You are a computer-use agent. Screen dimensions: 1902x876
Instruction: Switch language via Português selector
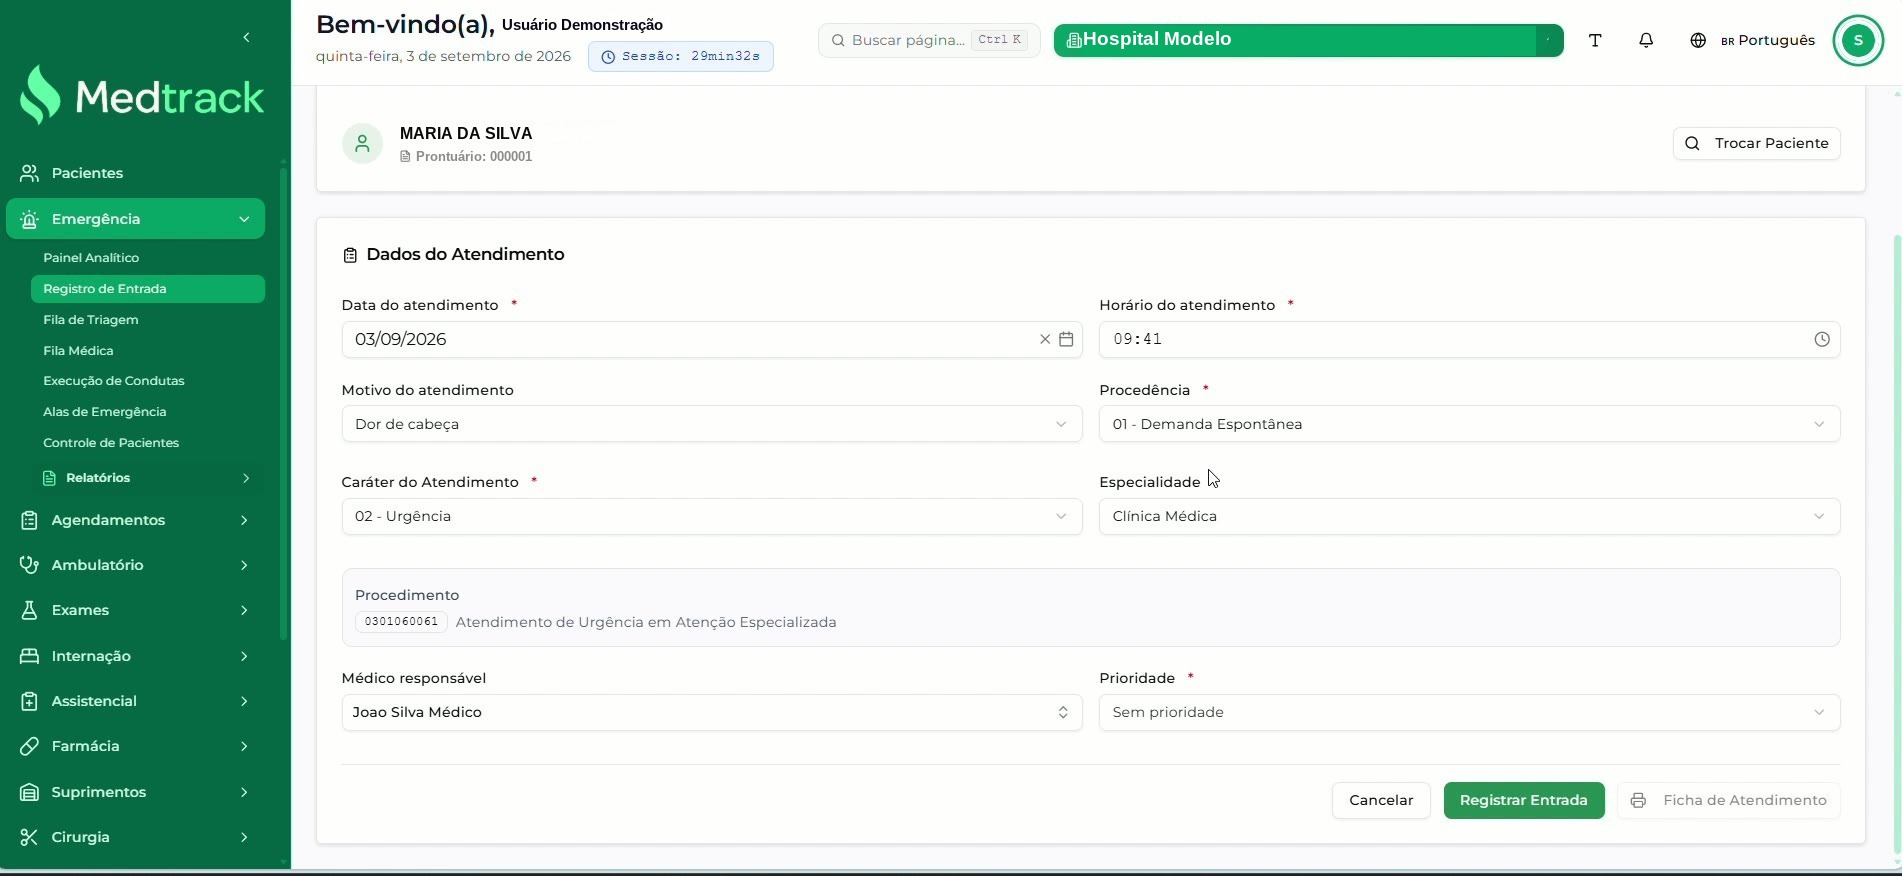pos(1767,40)
